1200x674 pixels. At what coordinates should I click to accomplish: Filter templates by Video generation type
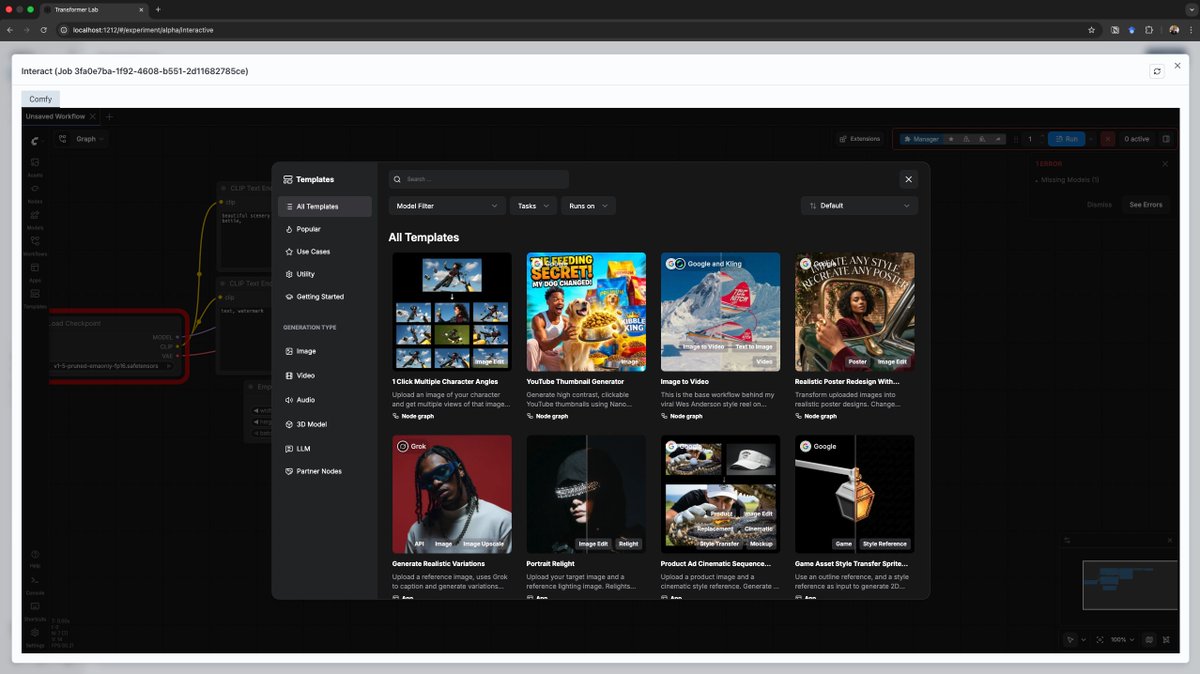click(325, 376)
